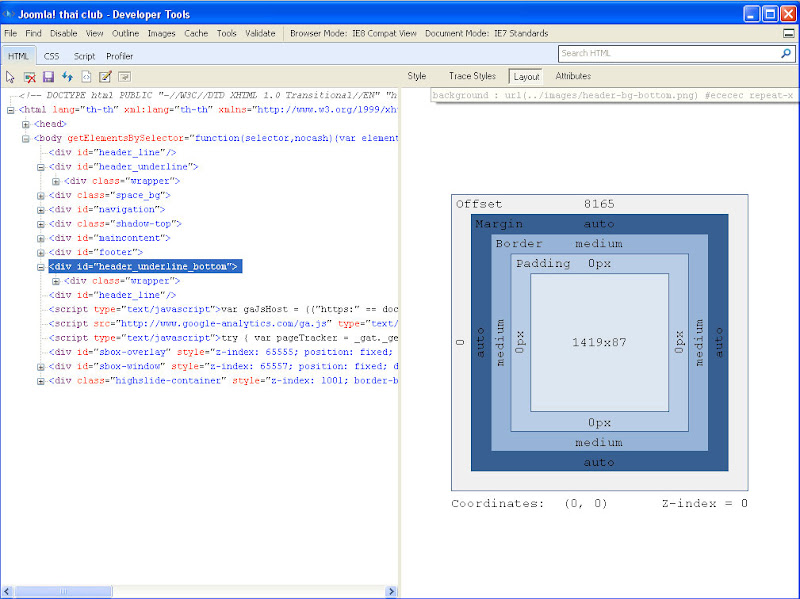Activate the select element by click arrow tool
The image size is (800, 599).
tap(10, 77)
